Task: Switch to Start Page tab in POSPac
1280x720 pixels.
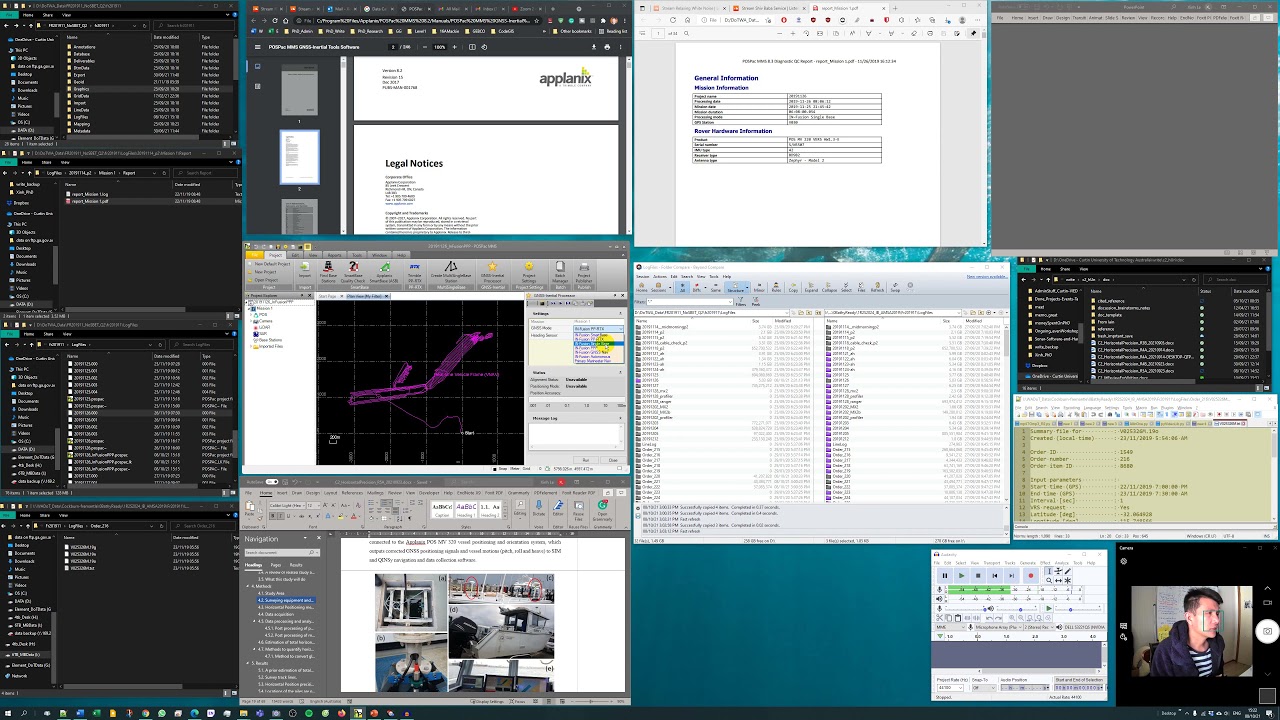Action: point(328,296)
